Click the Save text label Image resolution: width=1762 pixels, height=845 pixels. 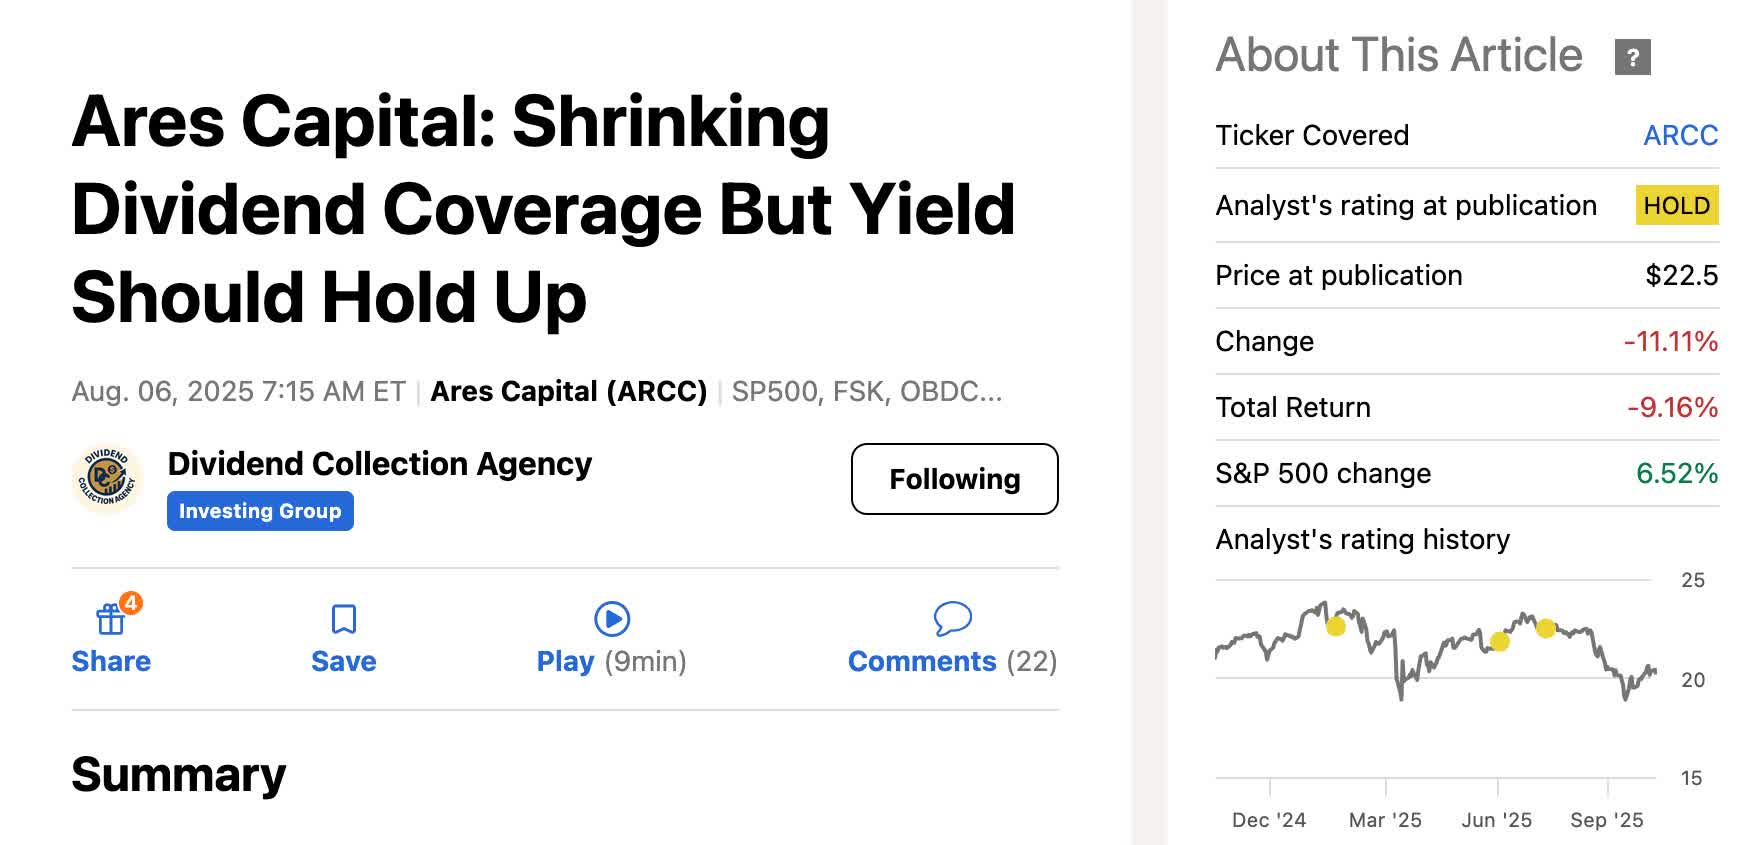(344, 661)
